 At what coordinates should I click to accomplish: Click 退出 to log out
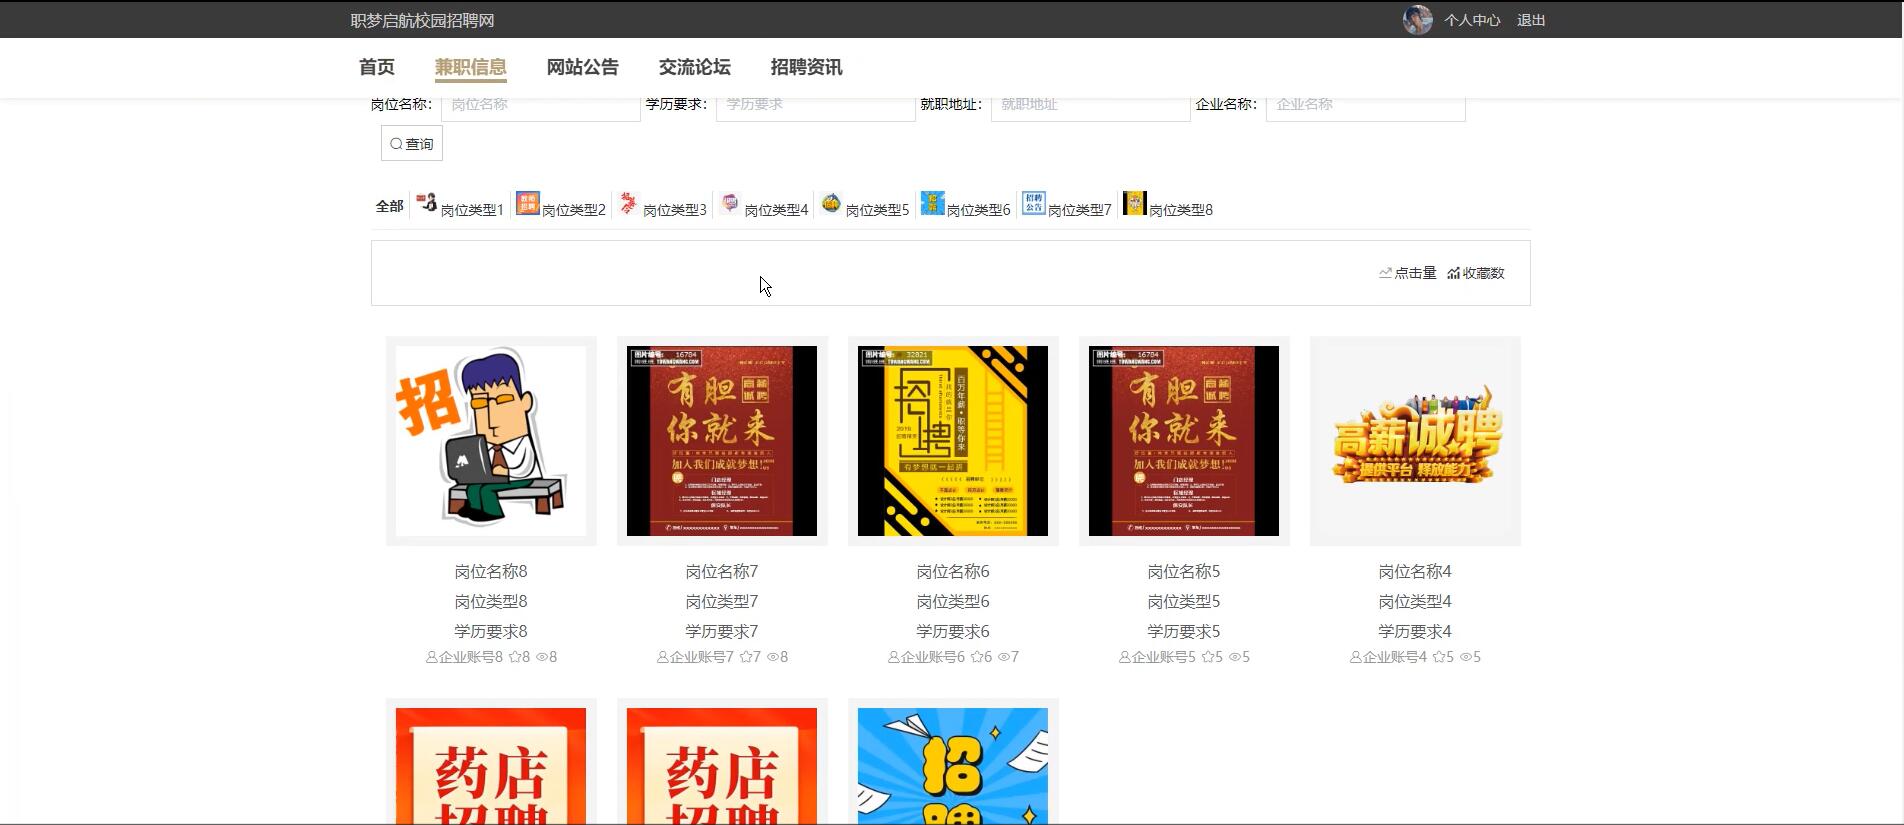point(1531,20)
